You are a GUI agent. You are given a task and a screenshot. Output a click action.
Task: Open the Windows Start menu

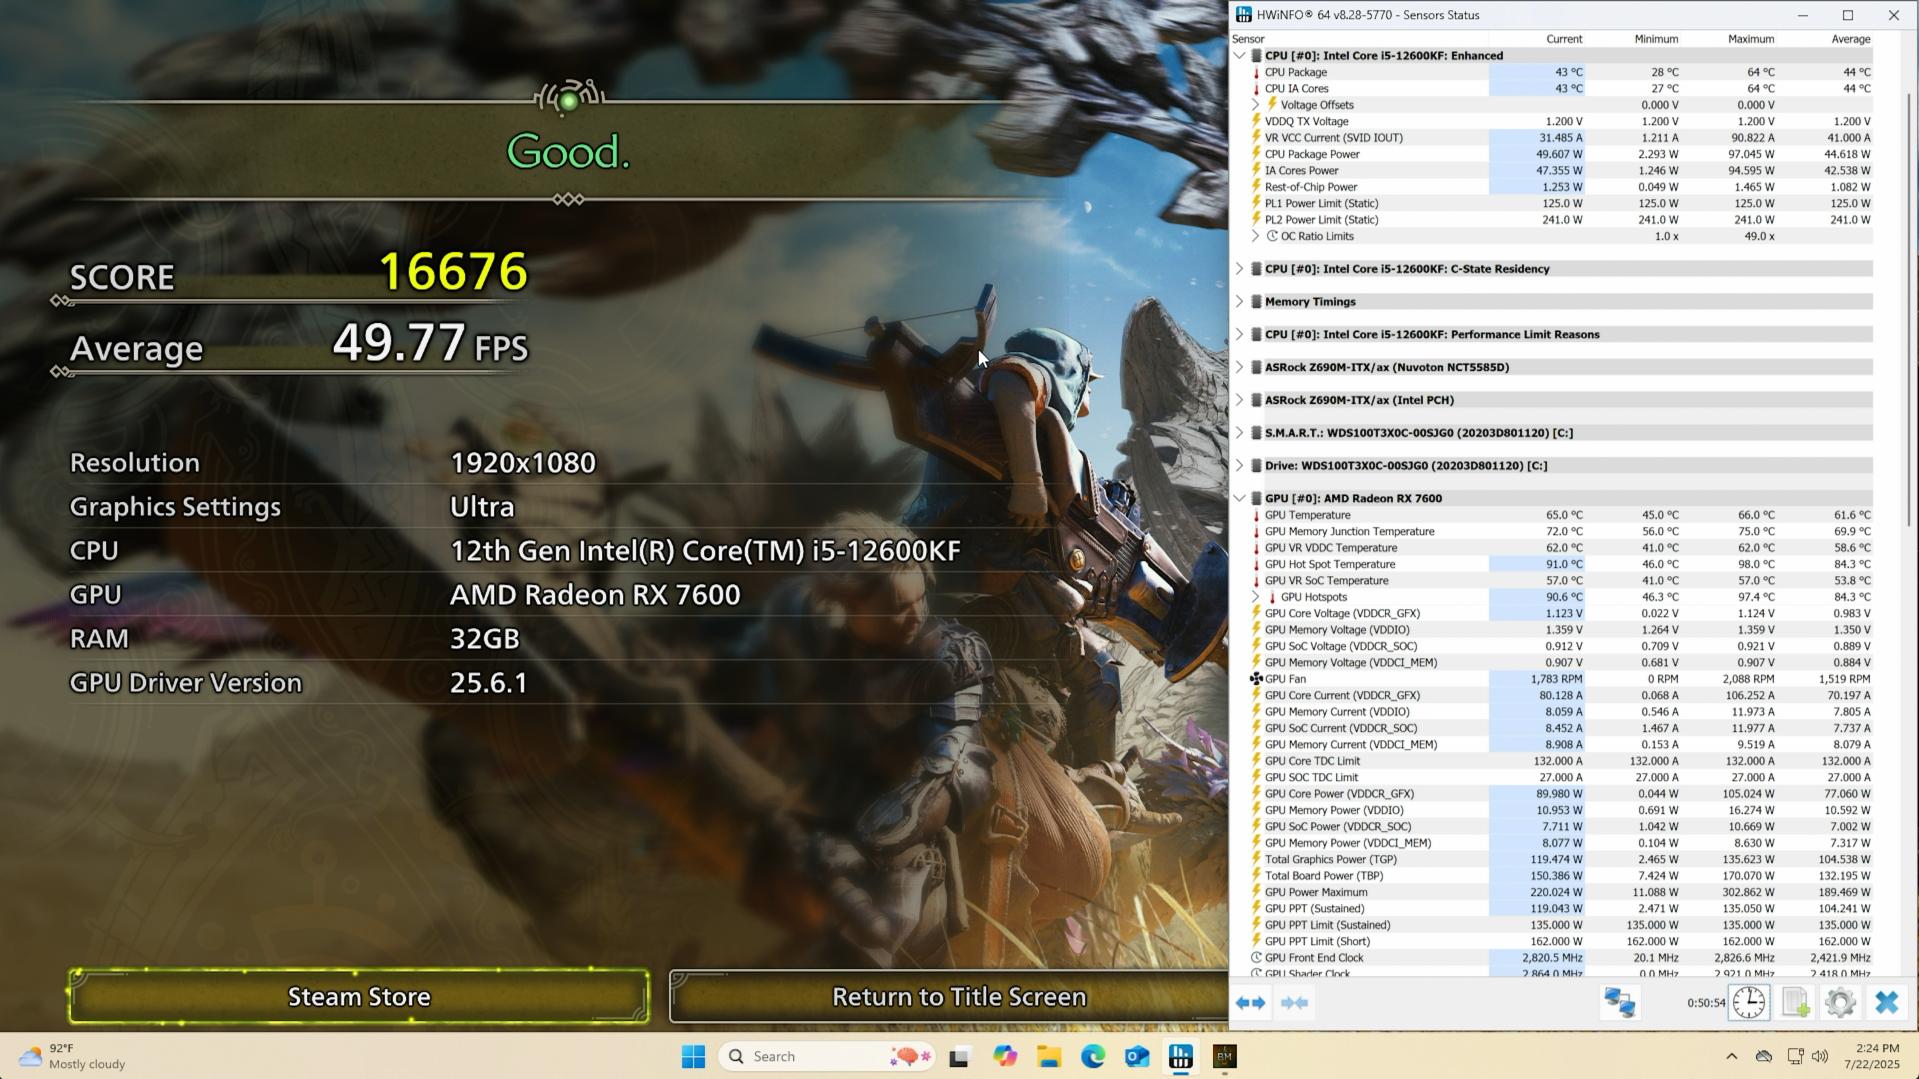coord(693,1056)
